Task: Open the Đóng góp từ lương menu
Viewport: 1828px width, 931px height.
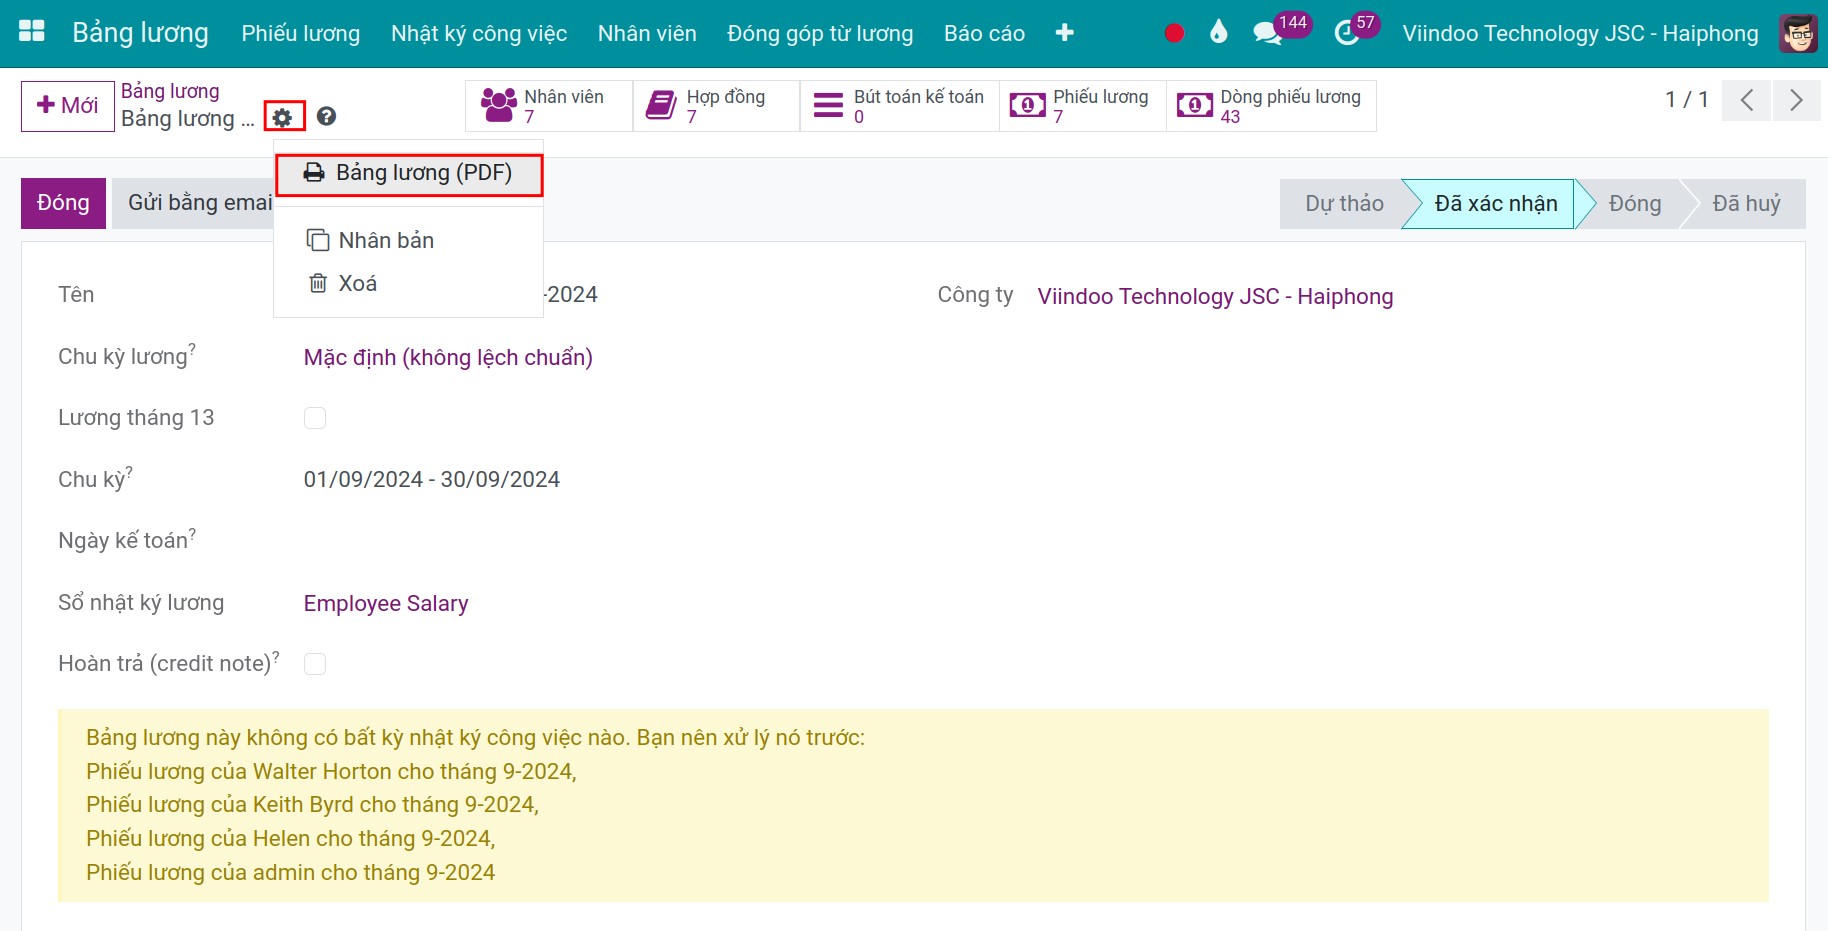Action: pyautogui.click(x=820, y=34)
